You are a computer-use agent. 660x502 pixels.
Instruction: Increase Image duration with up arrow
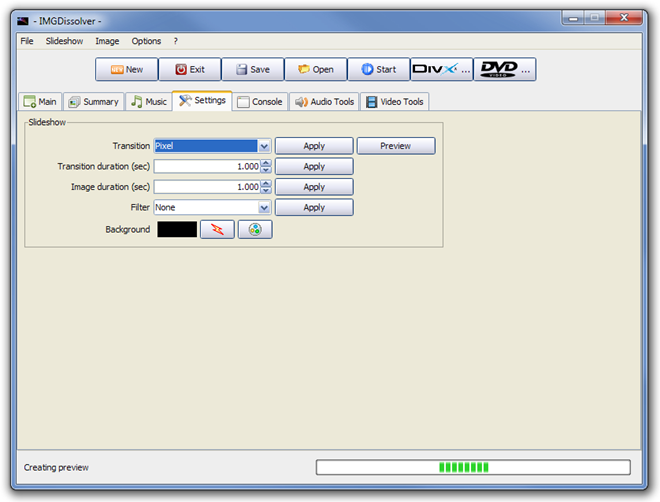pos(266,183)
